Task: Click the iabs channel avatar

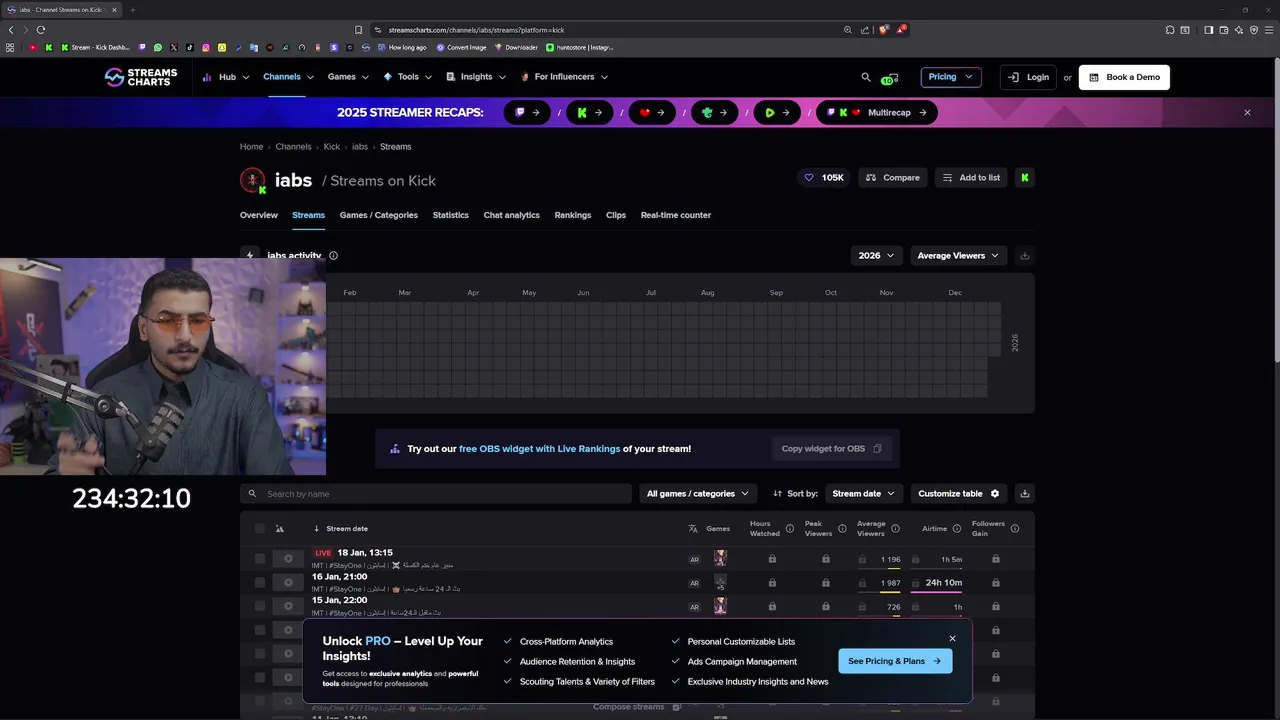Action: 252,180
